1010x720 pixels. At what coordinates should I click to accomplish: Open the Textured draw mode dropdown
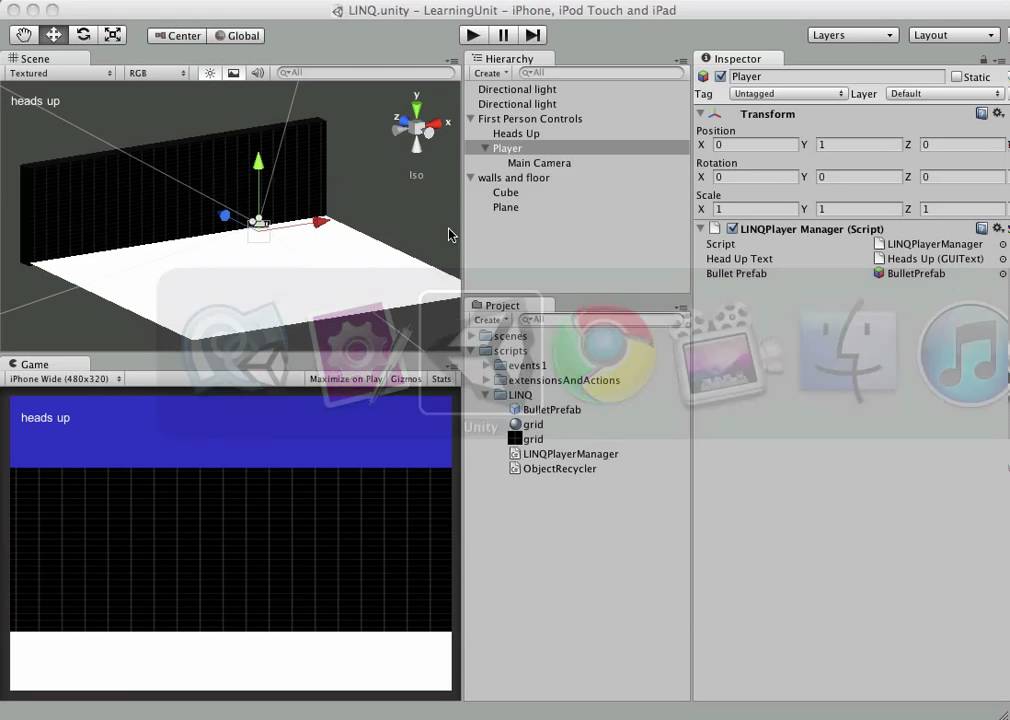tap(61, 73)
